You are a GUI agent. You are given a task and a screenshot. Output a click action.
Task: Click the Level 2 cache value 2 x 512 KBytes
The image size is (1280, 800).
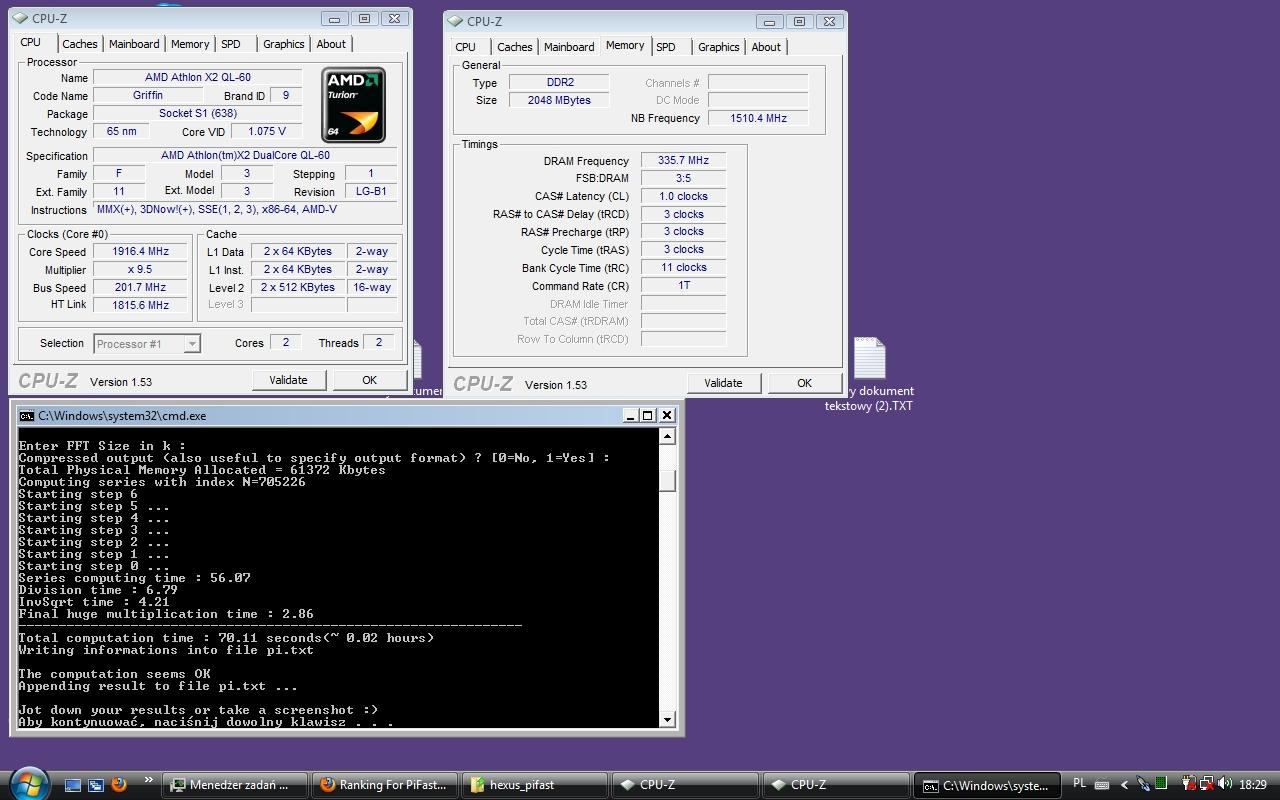pyautogui.click(x=298, y=287)
